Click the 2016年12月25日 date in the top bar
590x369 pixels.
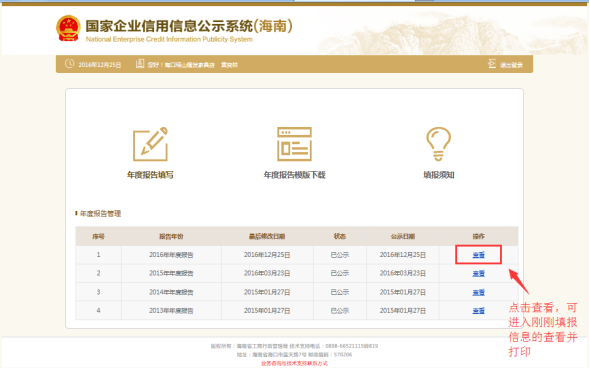(x=99, y=65)
